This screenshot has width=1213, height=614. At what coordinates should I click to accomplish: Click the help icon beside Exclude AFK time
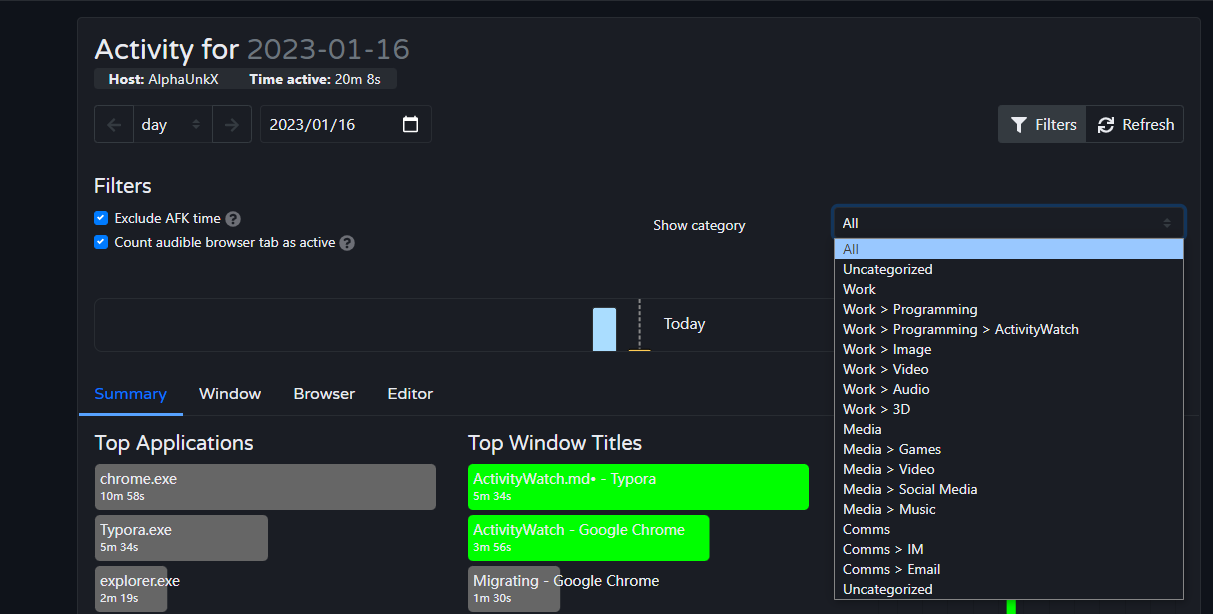coord(233,219)
